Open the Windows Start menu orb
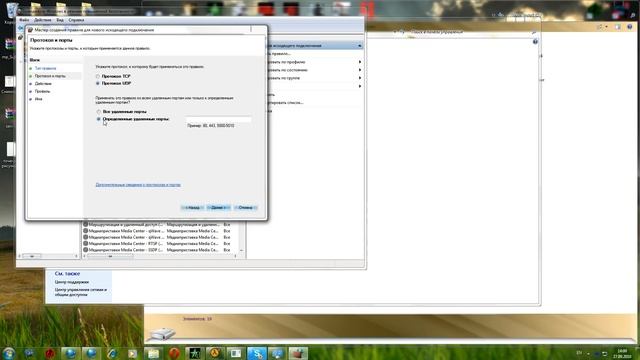640x360 pixels. coord(8,353)
